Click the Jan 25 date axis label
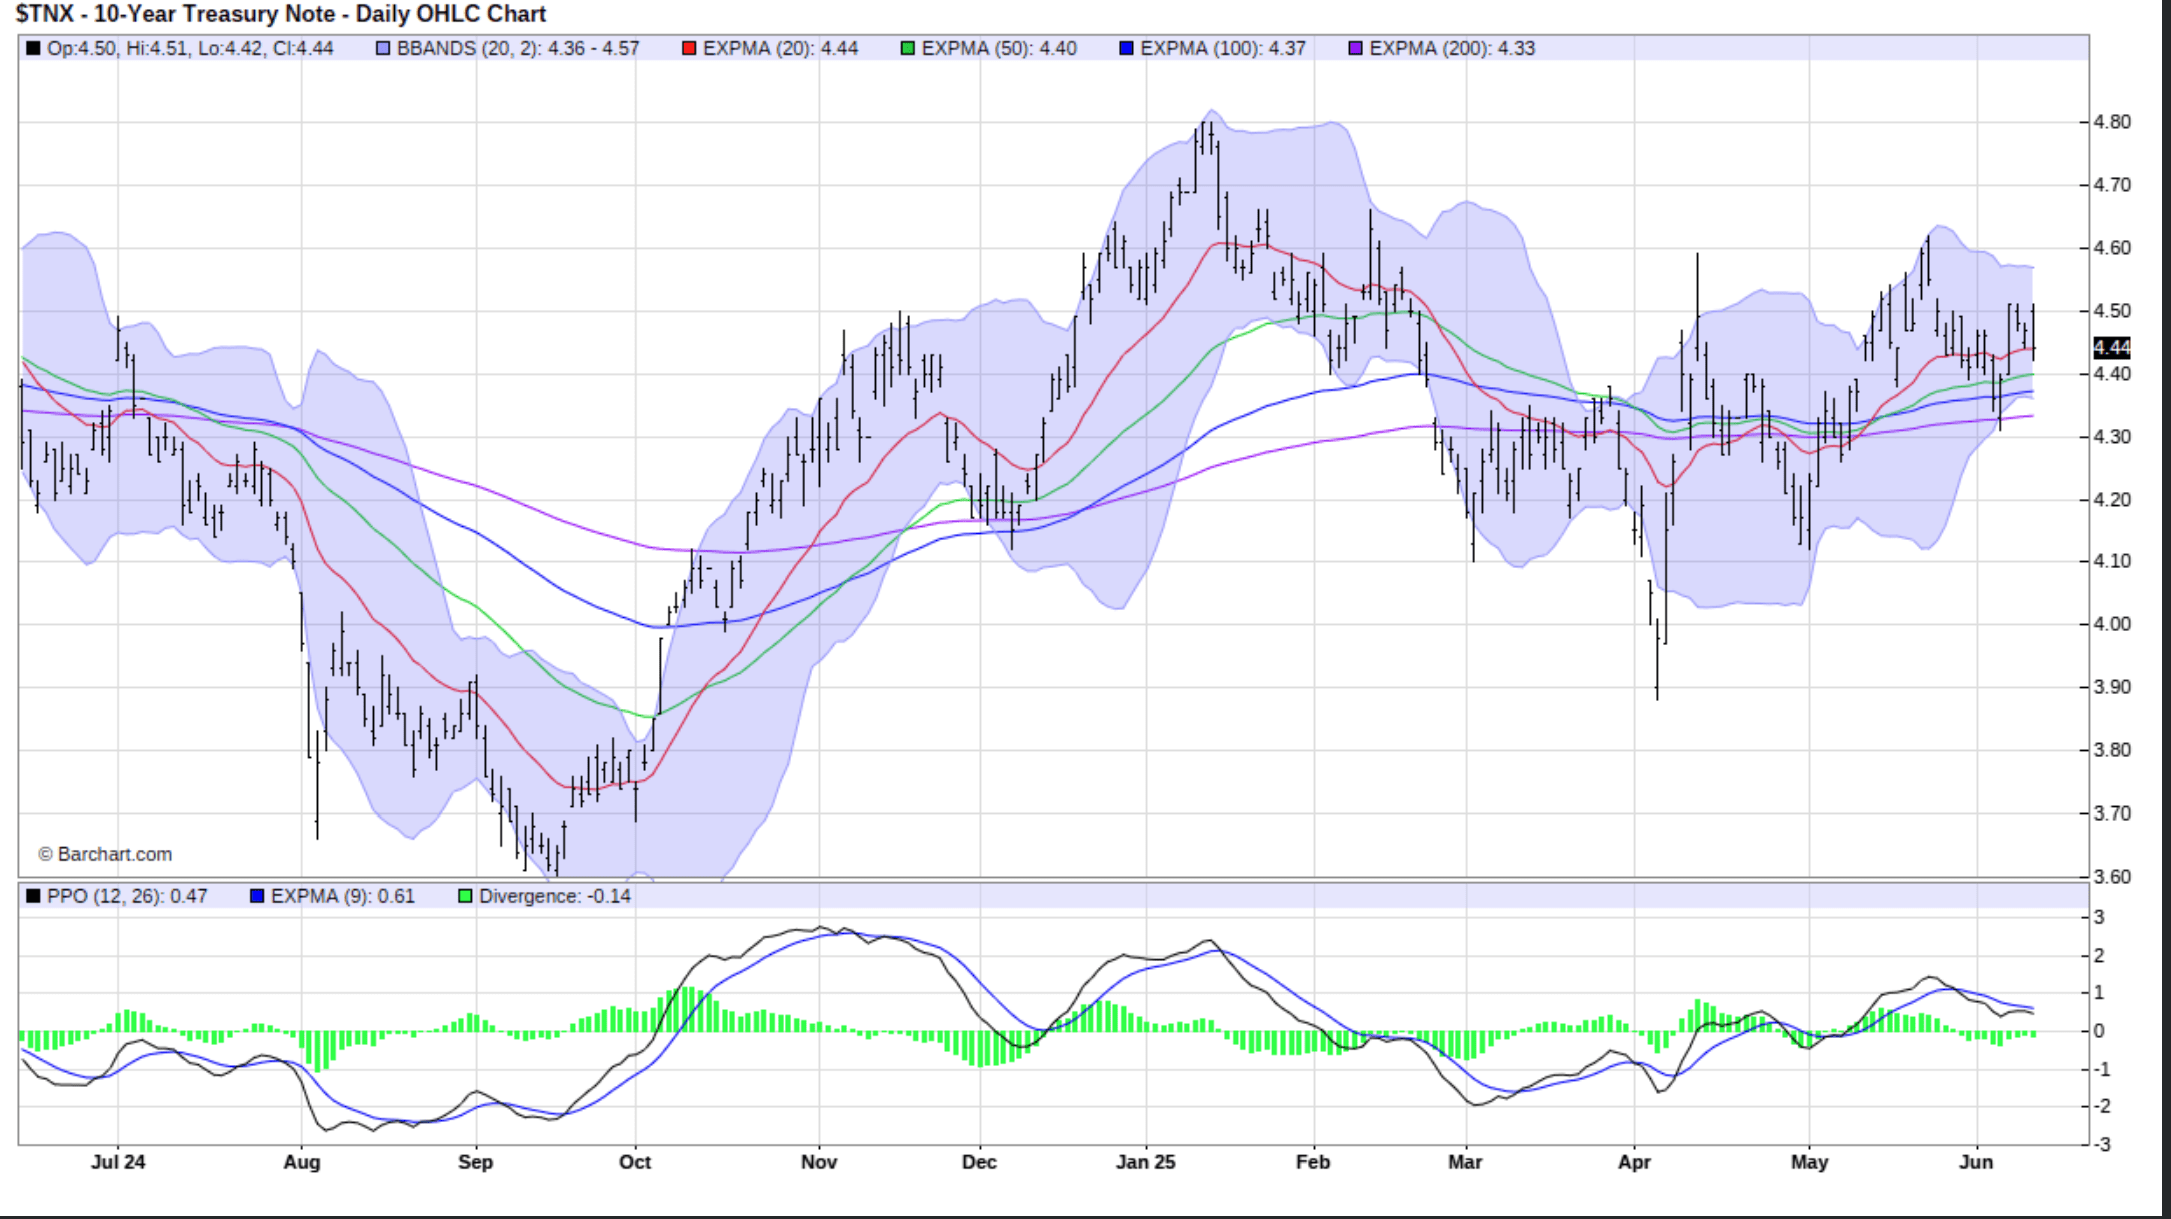The width and height of the screenshot is (2171, 1219). (1146, 1162)
